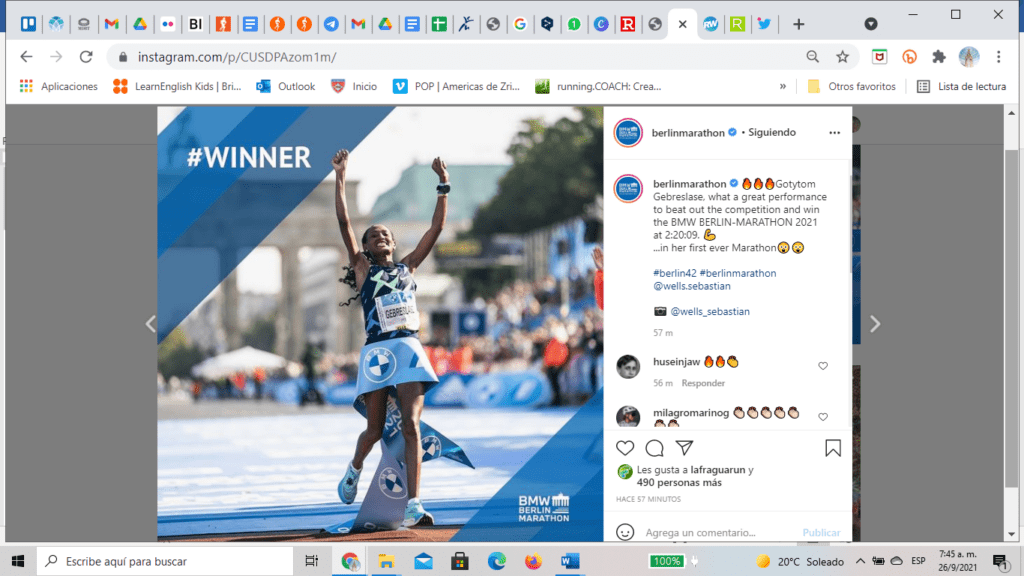Open the three-dot post options menu
The image size is (1024, 576).
click(834, 132)
